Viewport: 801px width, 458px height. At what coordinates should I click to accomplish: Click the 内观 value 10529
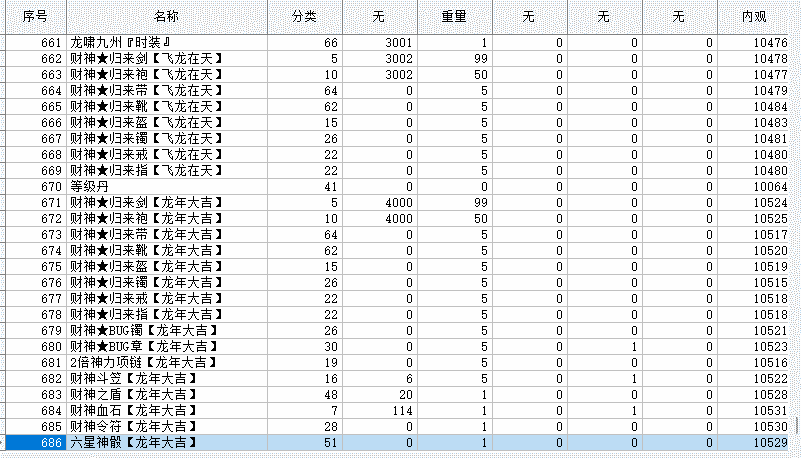755,443
